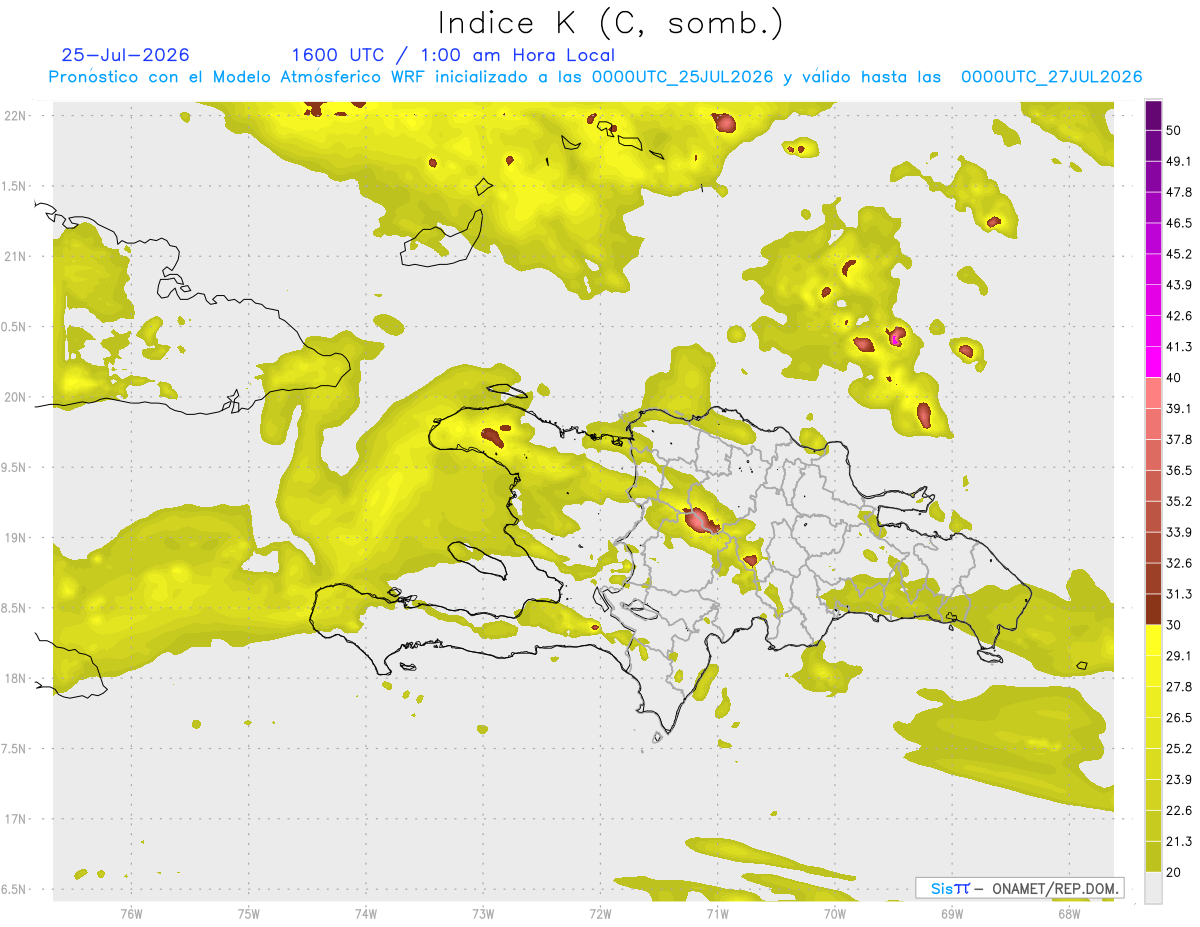Click the '21N' latitude axis label
The height and width of the screenshot is (927, 1200).
pos(15,257)
